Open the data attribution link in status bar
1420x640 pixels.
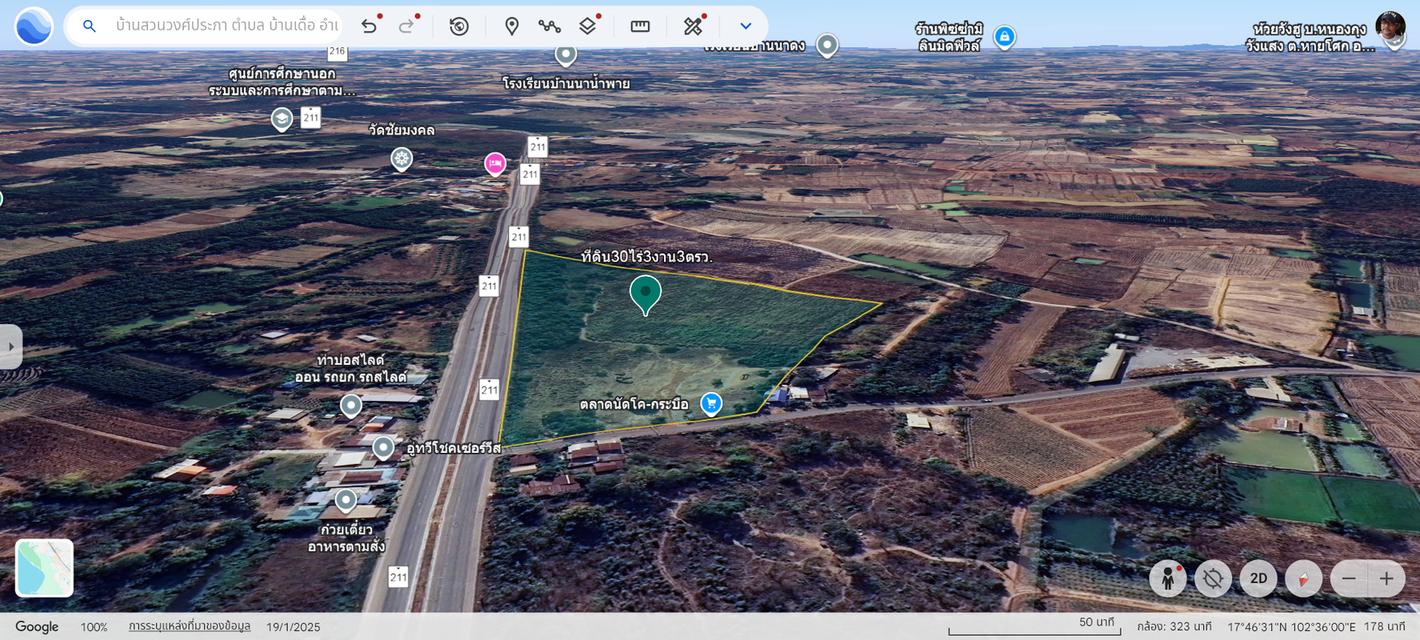tap(189, 627)
